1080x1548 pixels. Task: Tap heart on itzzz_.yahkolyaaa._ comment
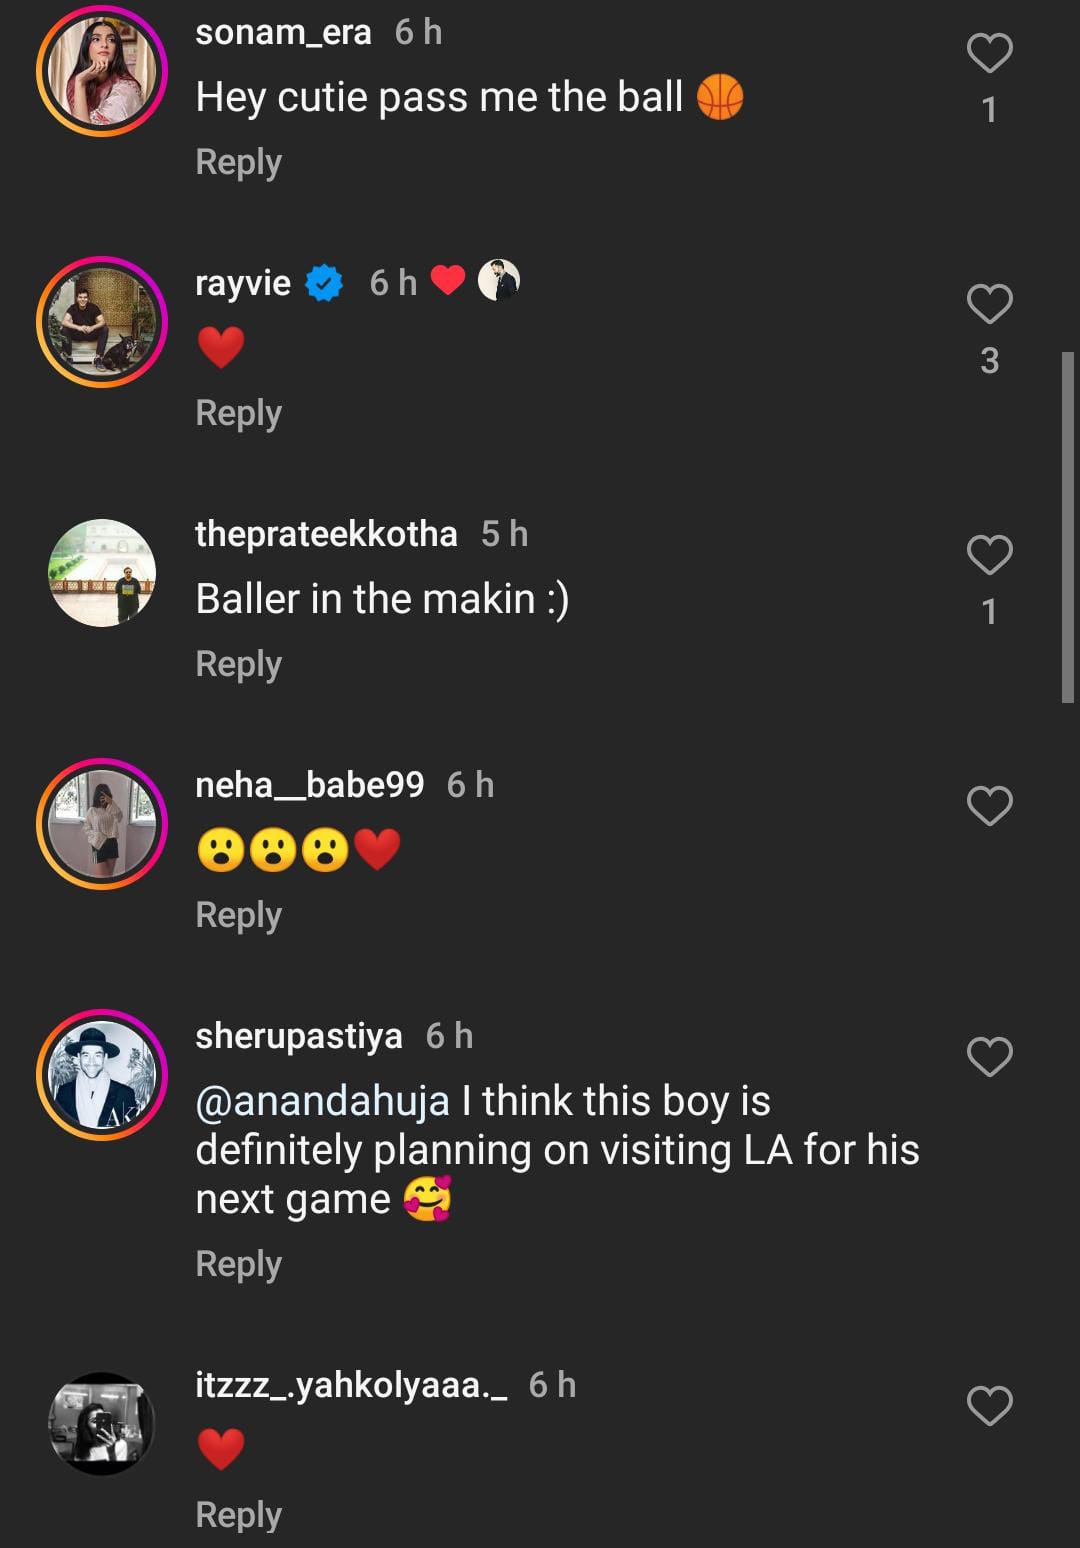tap(989, 1406)
